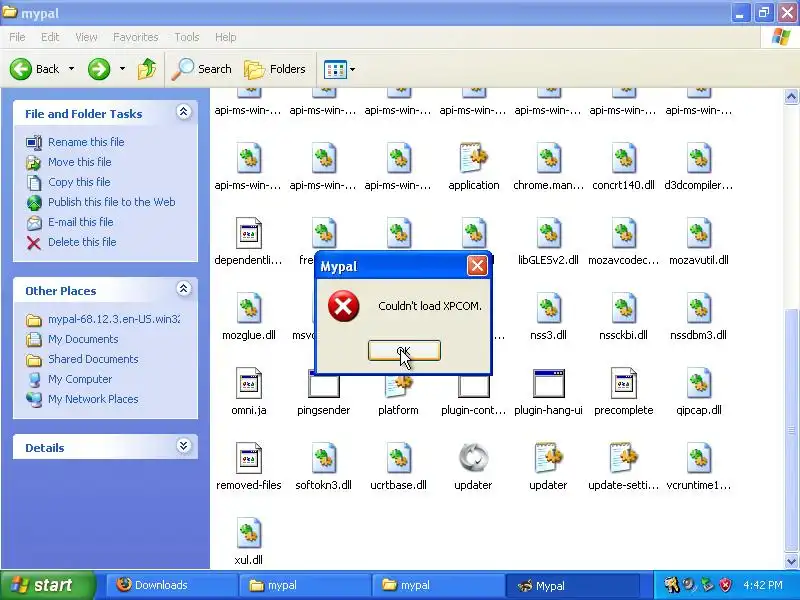Select the ucrtbase.dll file icon
This screenshot has height=600, width=800.
point(398,458)
